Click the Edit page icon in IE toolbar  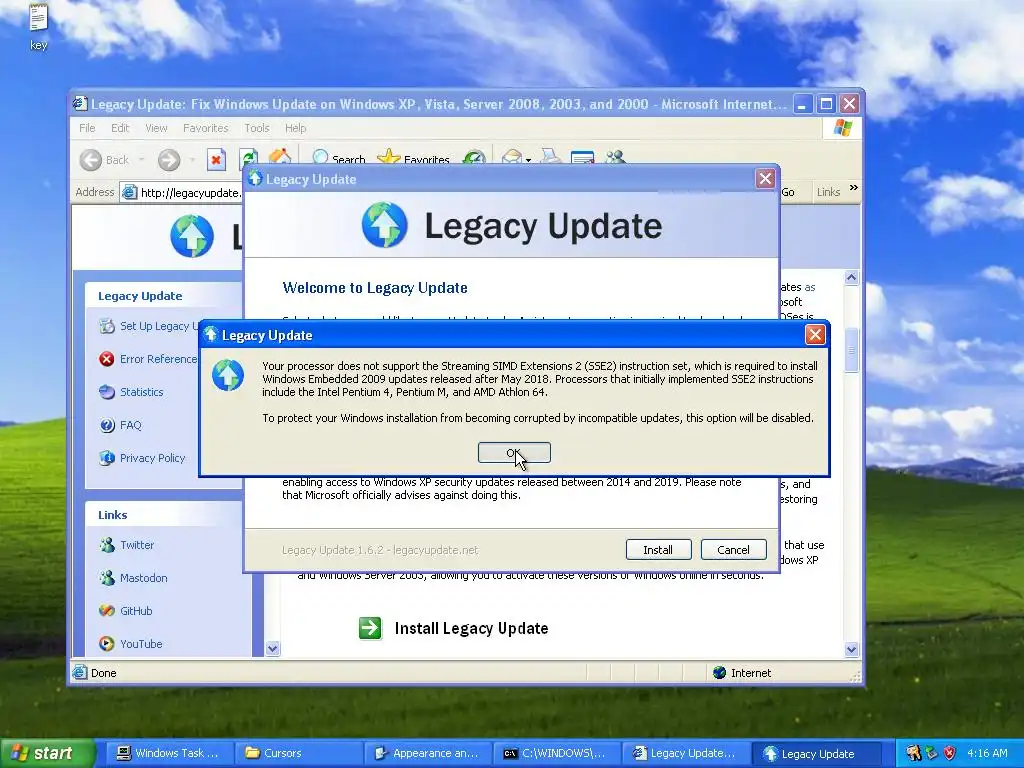click(583, 157)
